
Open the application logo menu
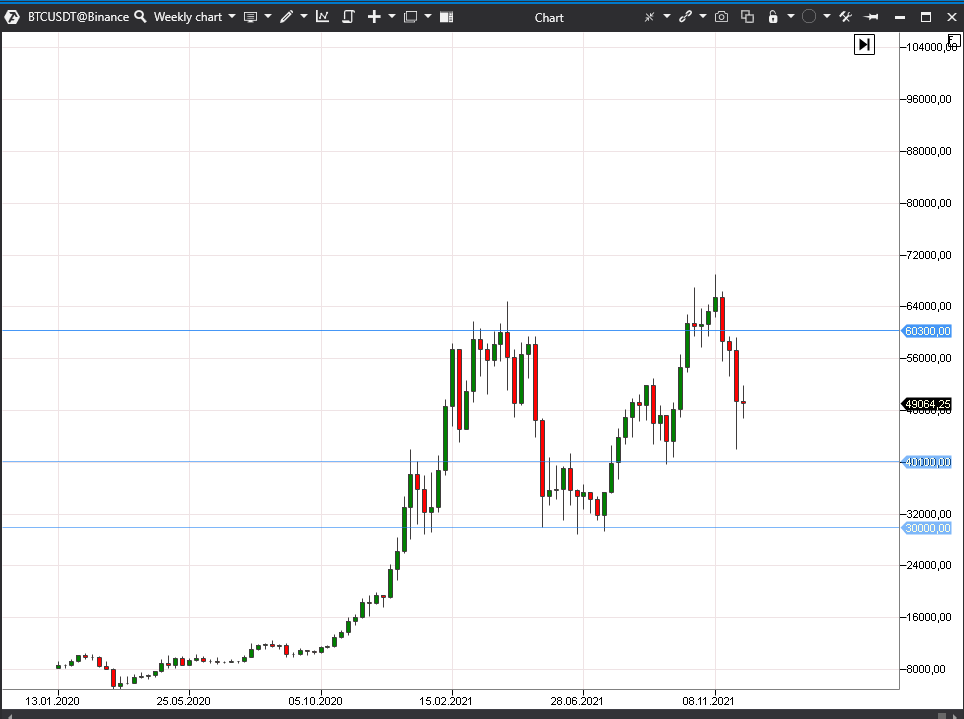[12, 17]
